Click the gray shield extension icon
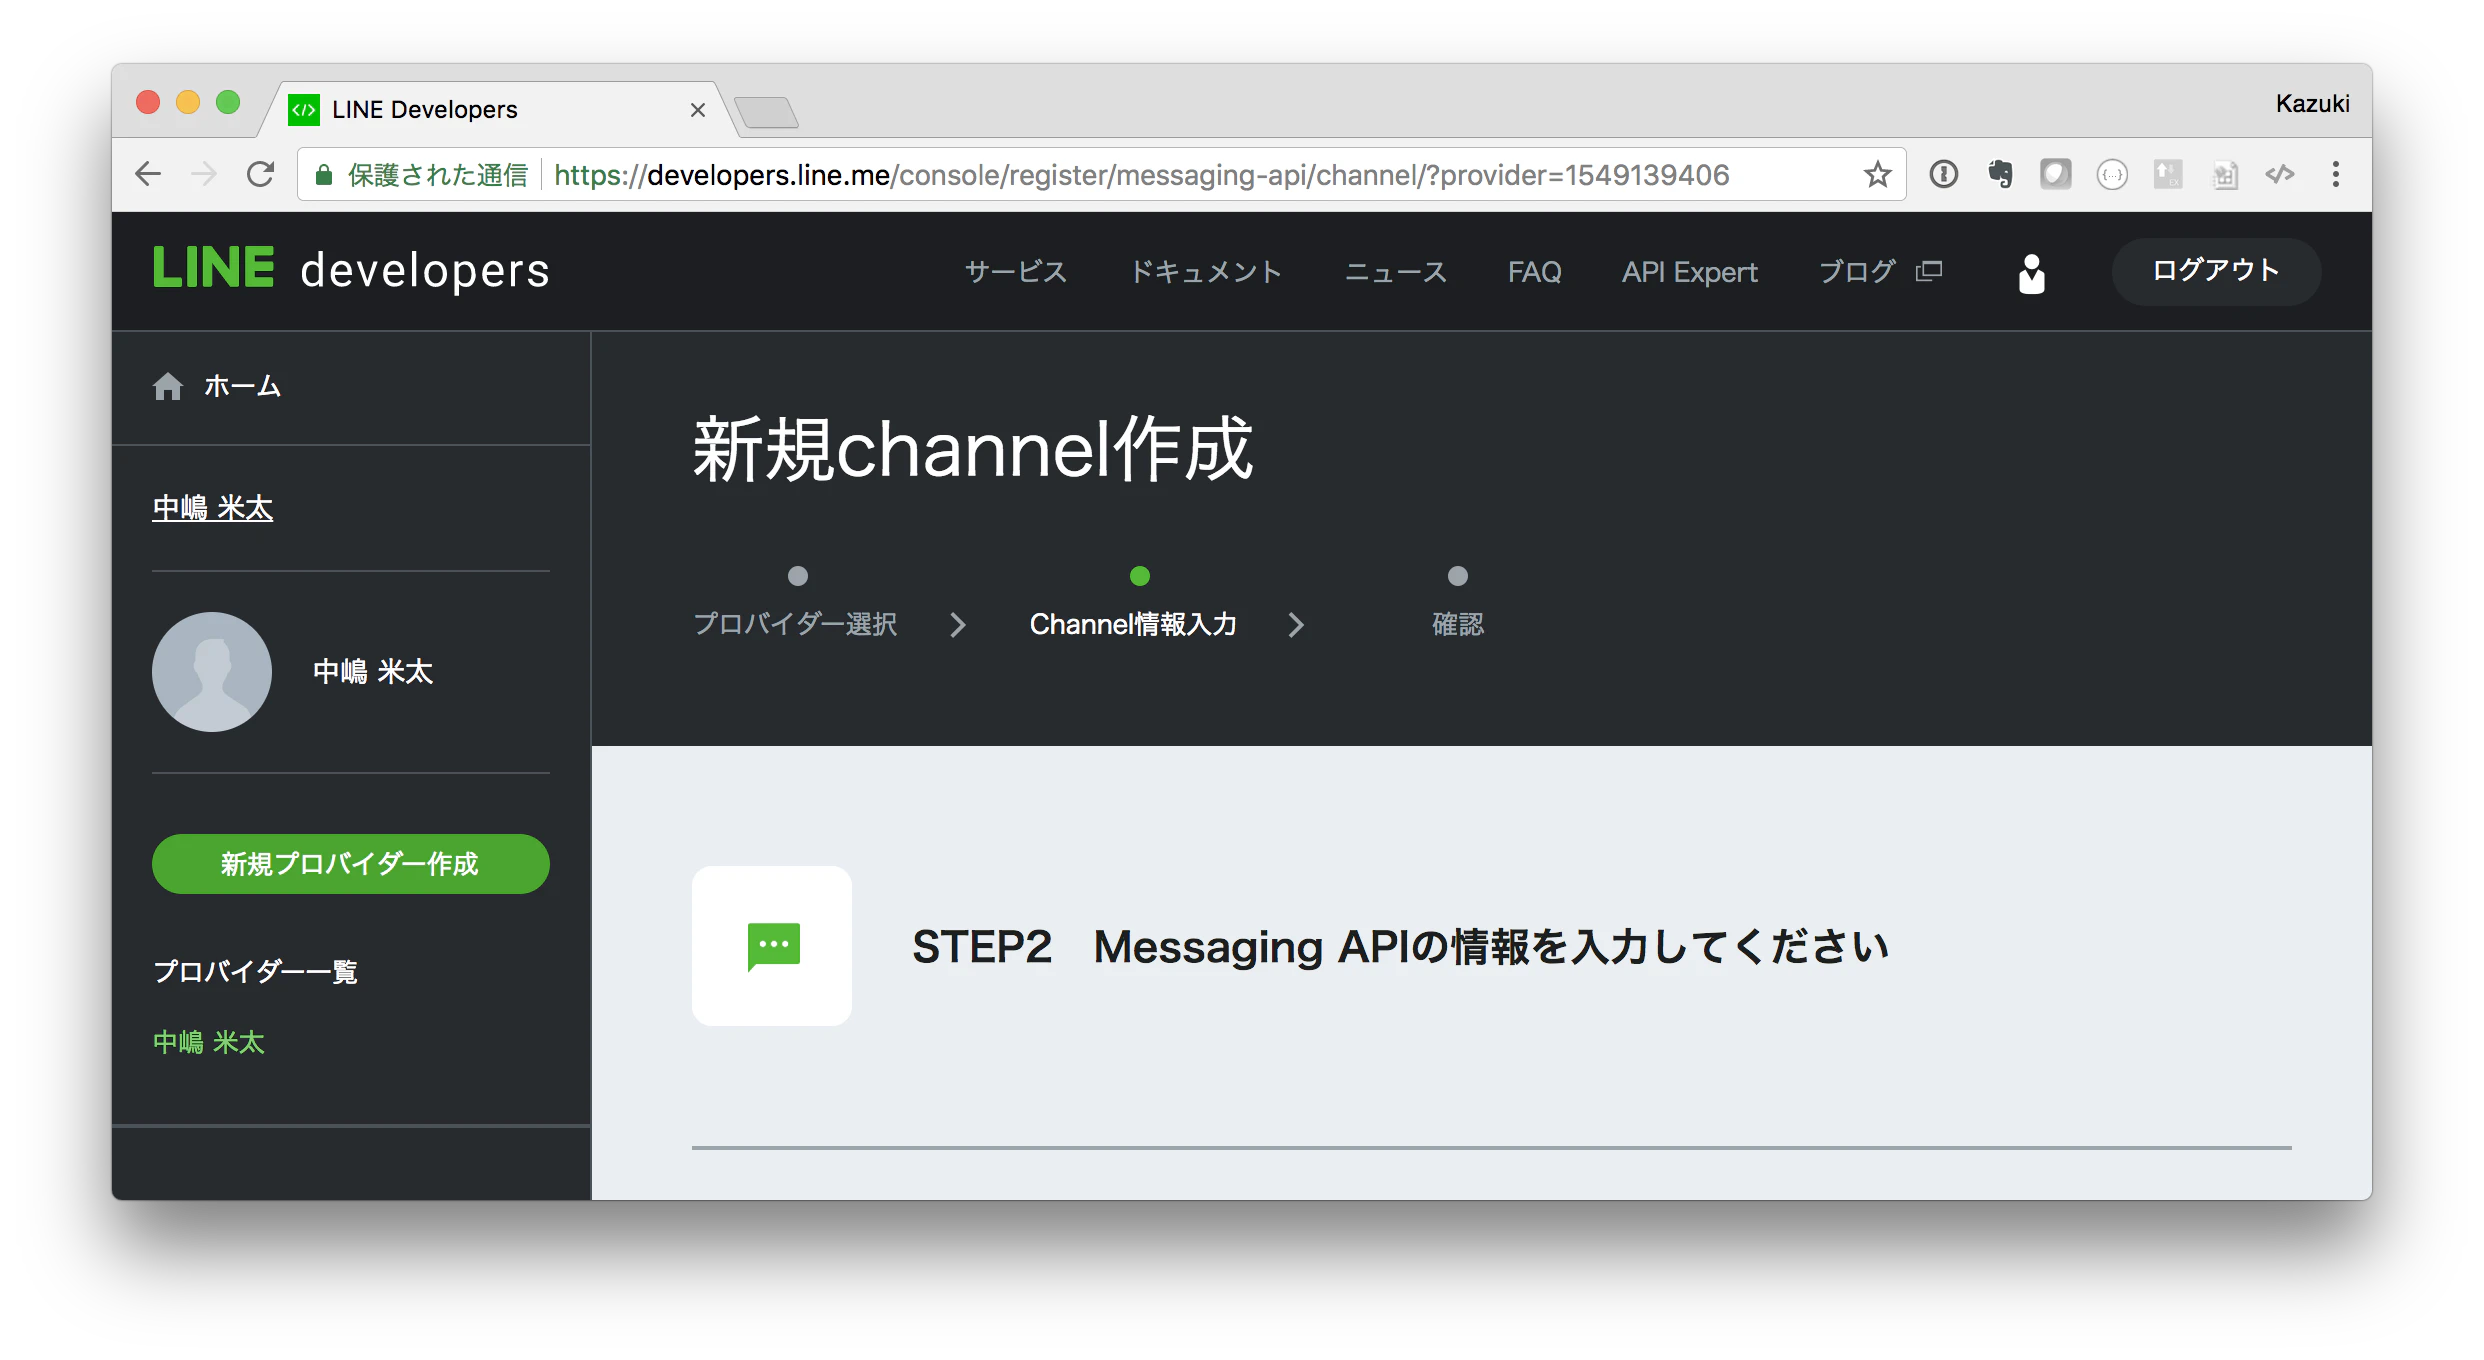 click(x=2055, y=174)
